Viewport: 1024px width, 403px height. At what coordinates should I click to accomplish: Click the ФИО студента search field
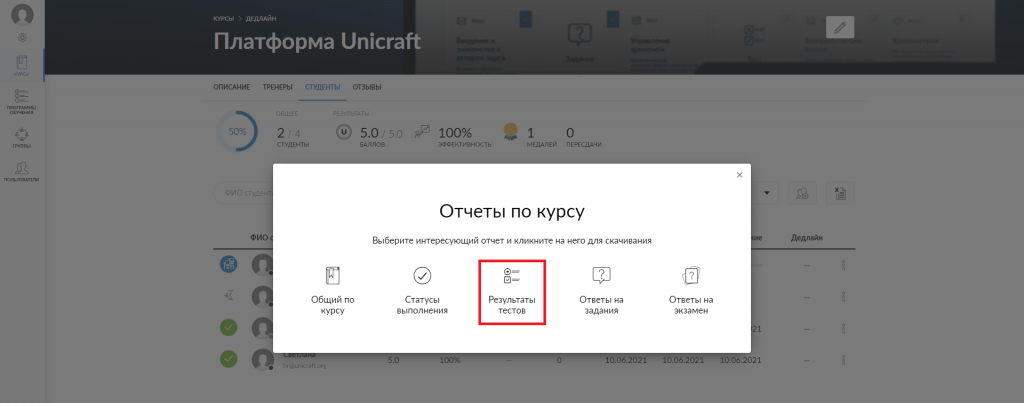click(x=244, y=193)
